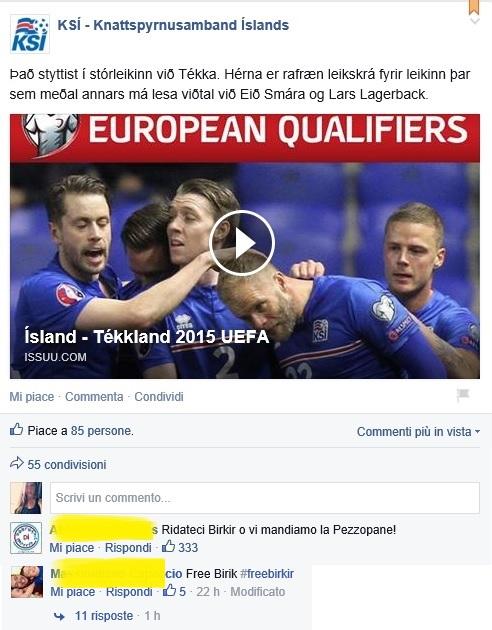The height and width of the screenshot is (630, 492).
Task: Click the thumbs-up icon showing 333 likes
Action: pos(169,546)
